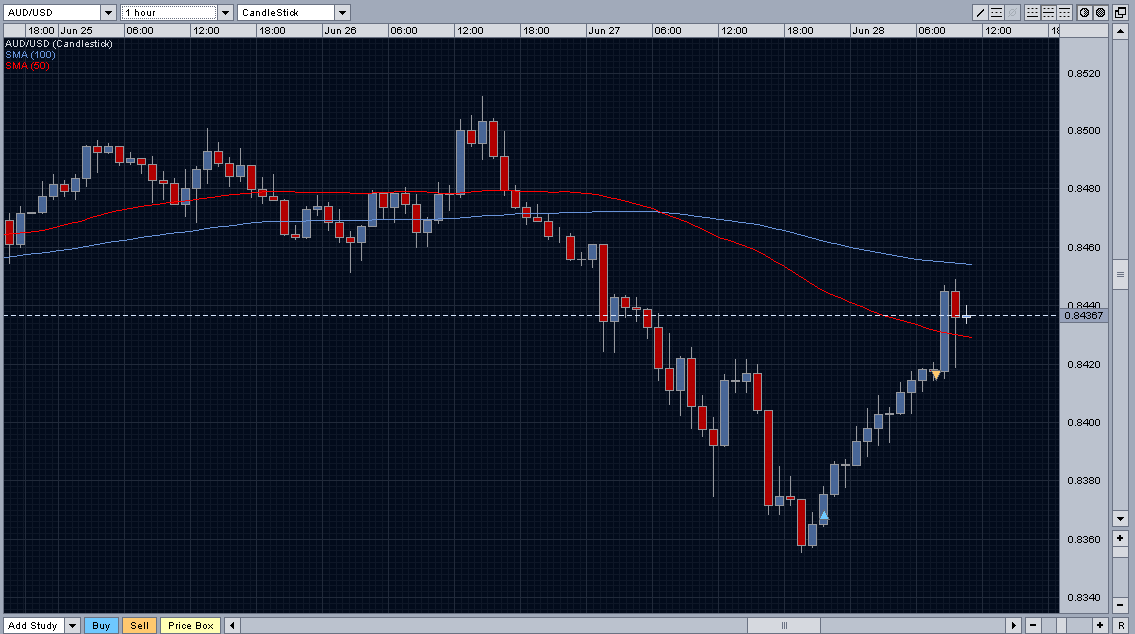
Task: Detach chart into separate window
Action: 1121,12
